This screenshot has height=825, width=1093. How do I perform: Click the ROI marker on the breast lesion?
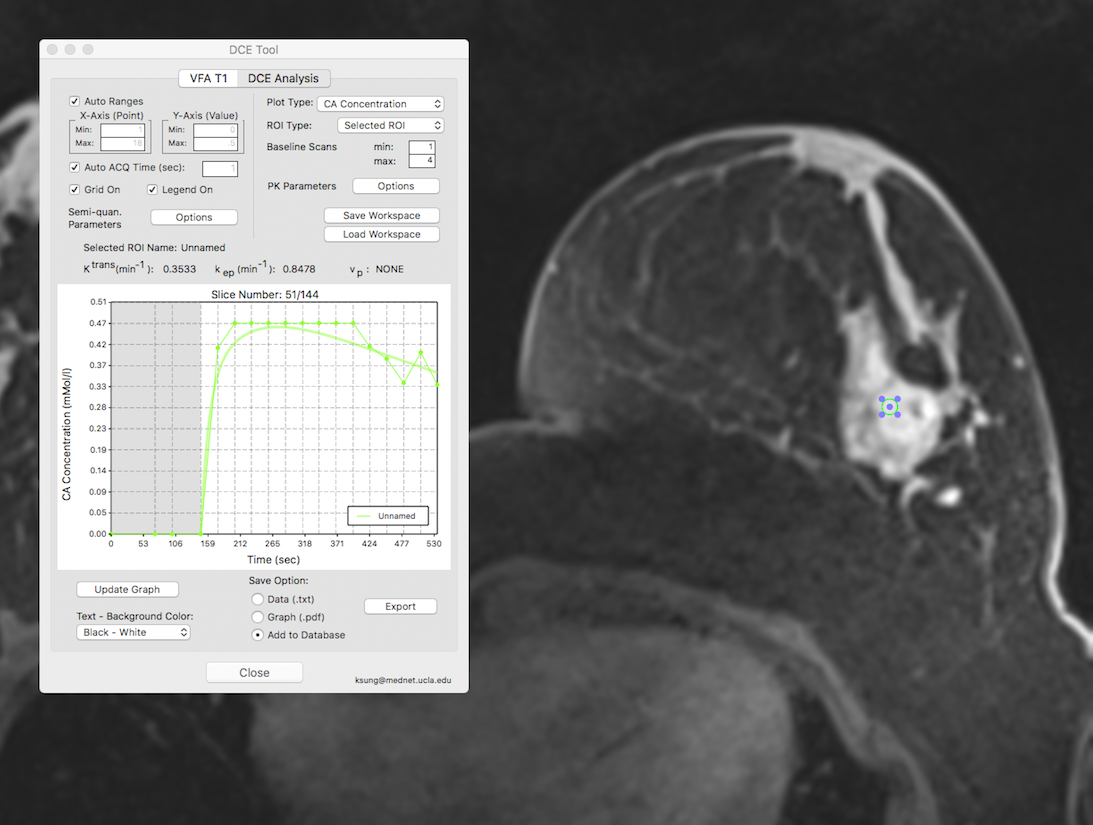[889, 406]
